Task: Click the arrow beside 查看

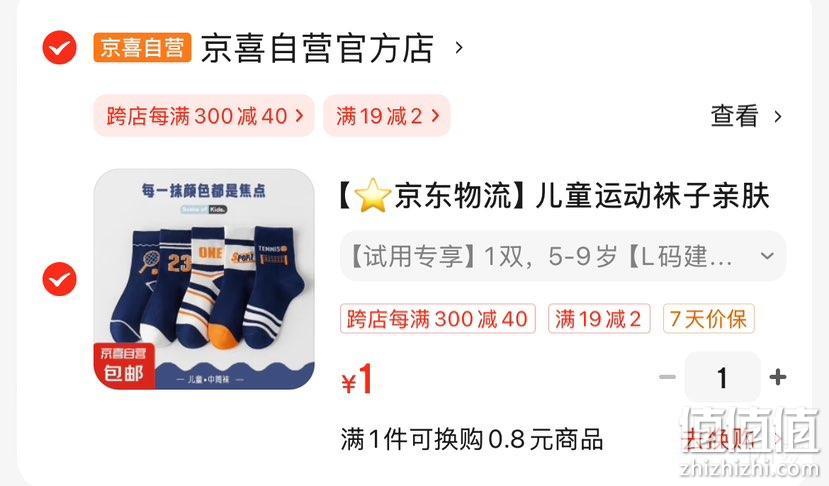Action: click(x=778, y=116)
